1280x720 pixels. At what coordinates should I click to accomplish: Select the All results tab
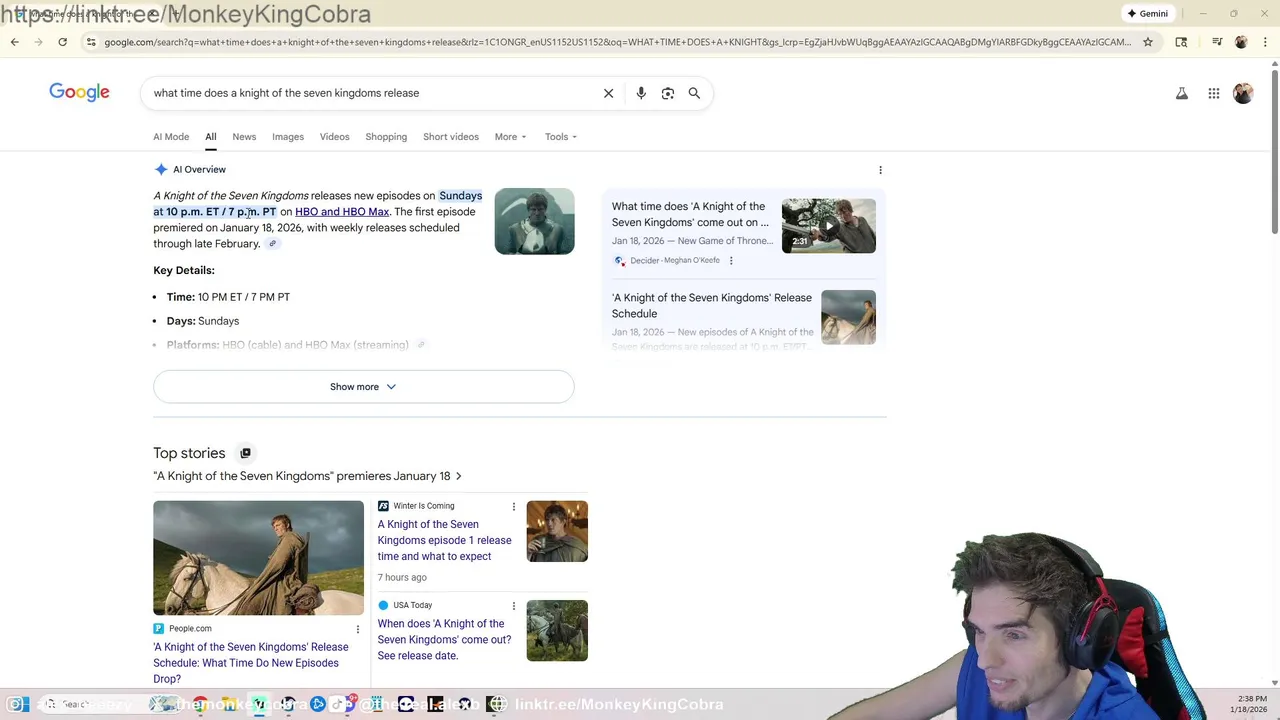coord(211,137)
